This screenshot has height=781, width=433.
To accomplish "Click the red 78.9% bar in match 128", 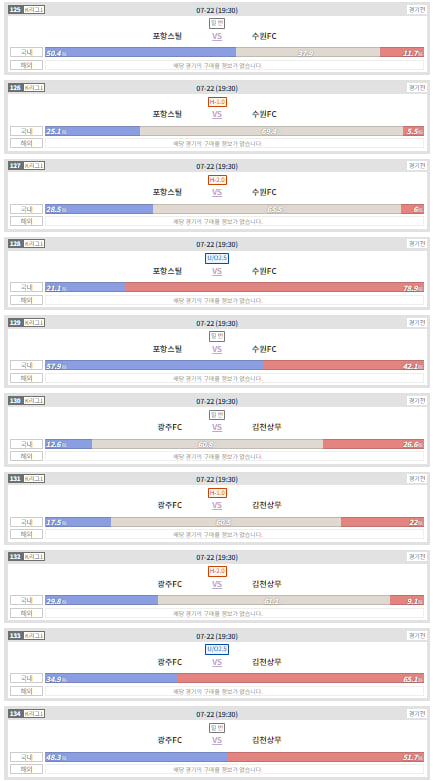I will point(275,287).
